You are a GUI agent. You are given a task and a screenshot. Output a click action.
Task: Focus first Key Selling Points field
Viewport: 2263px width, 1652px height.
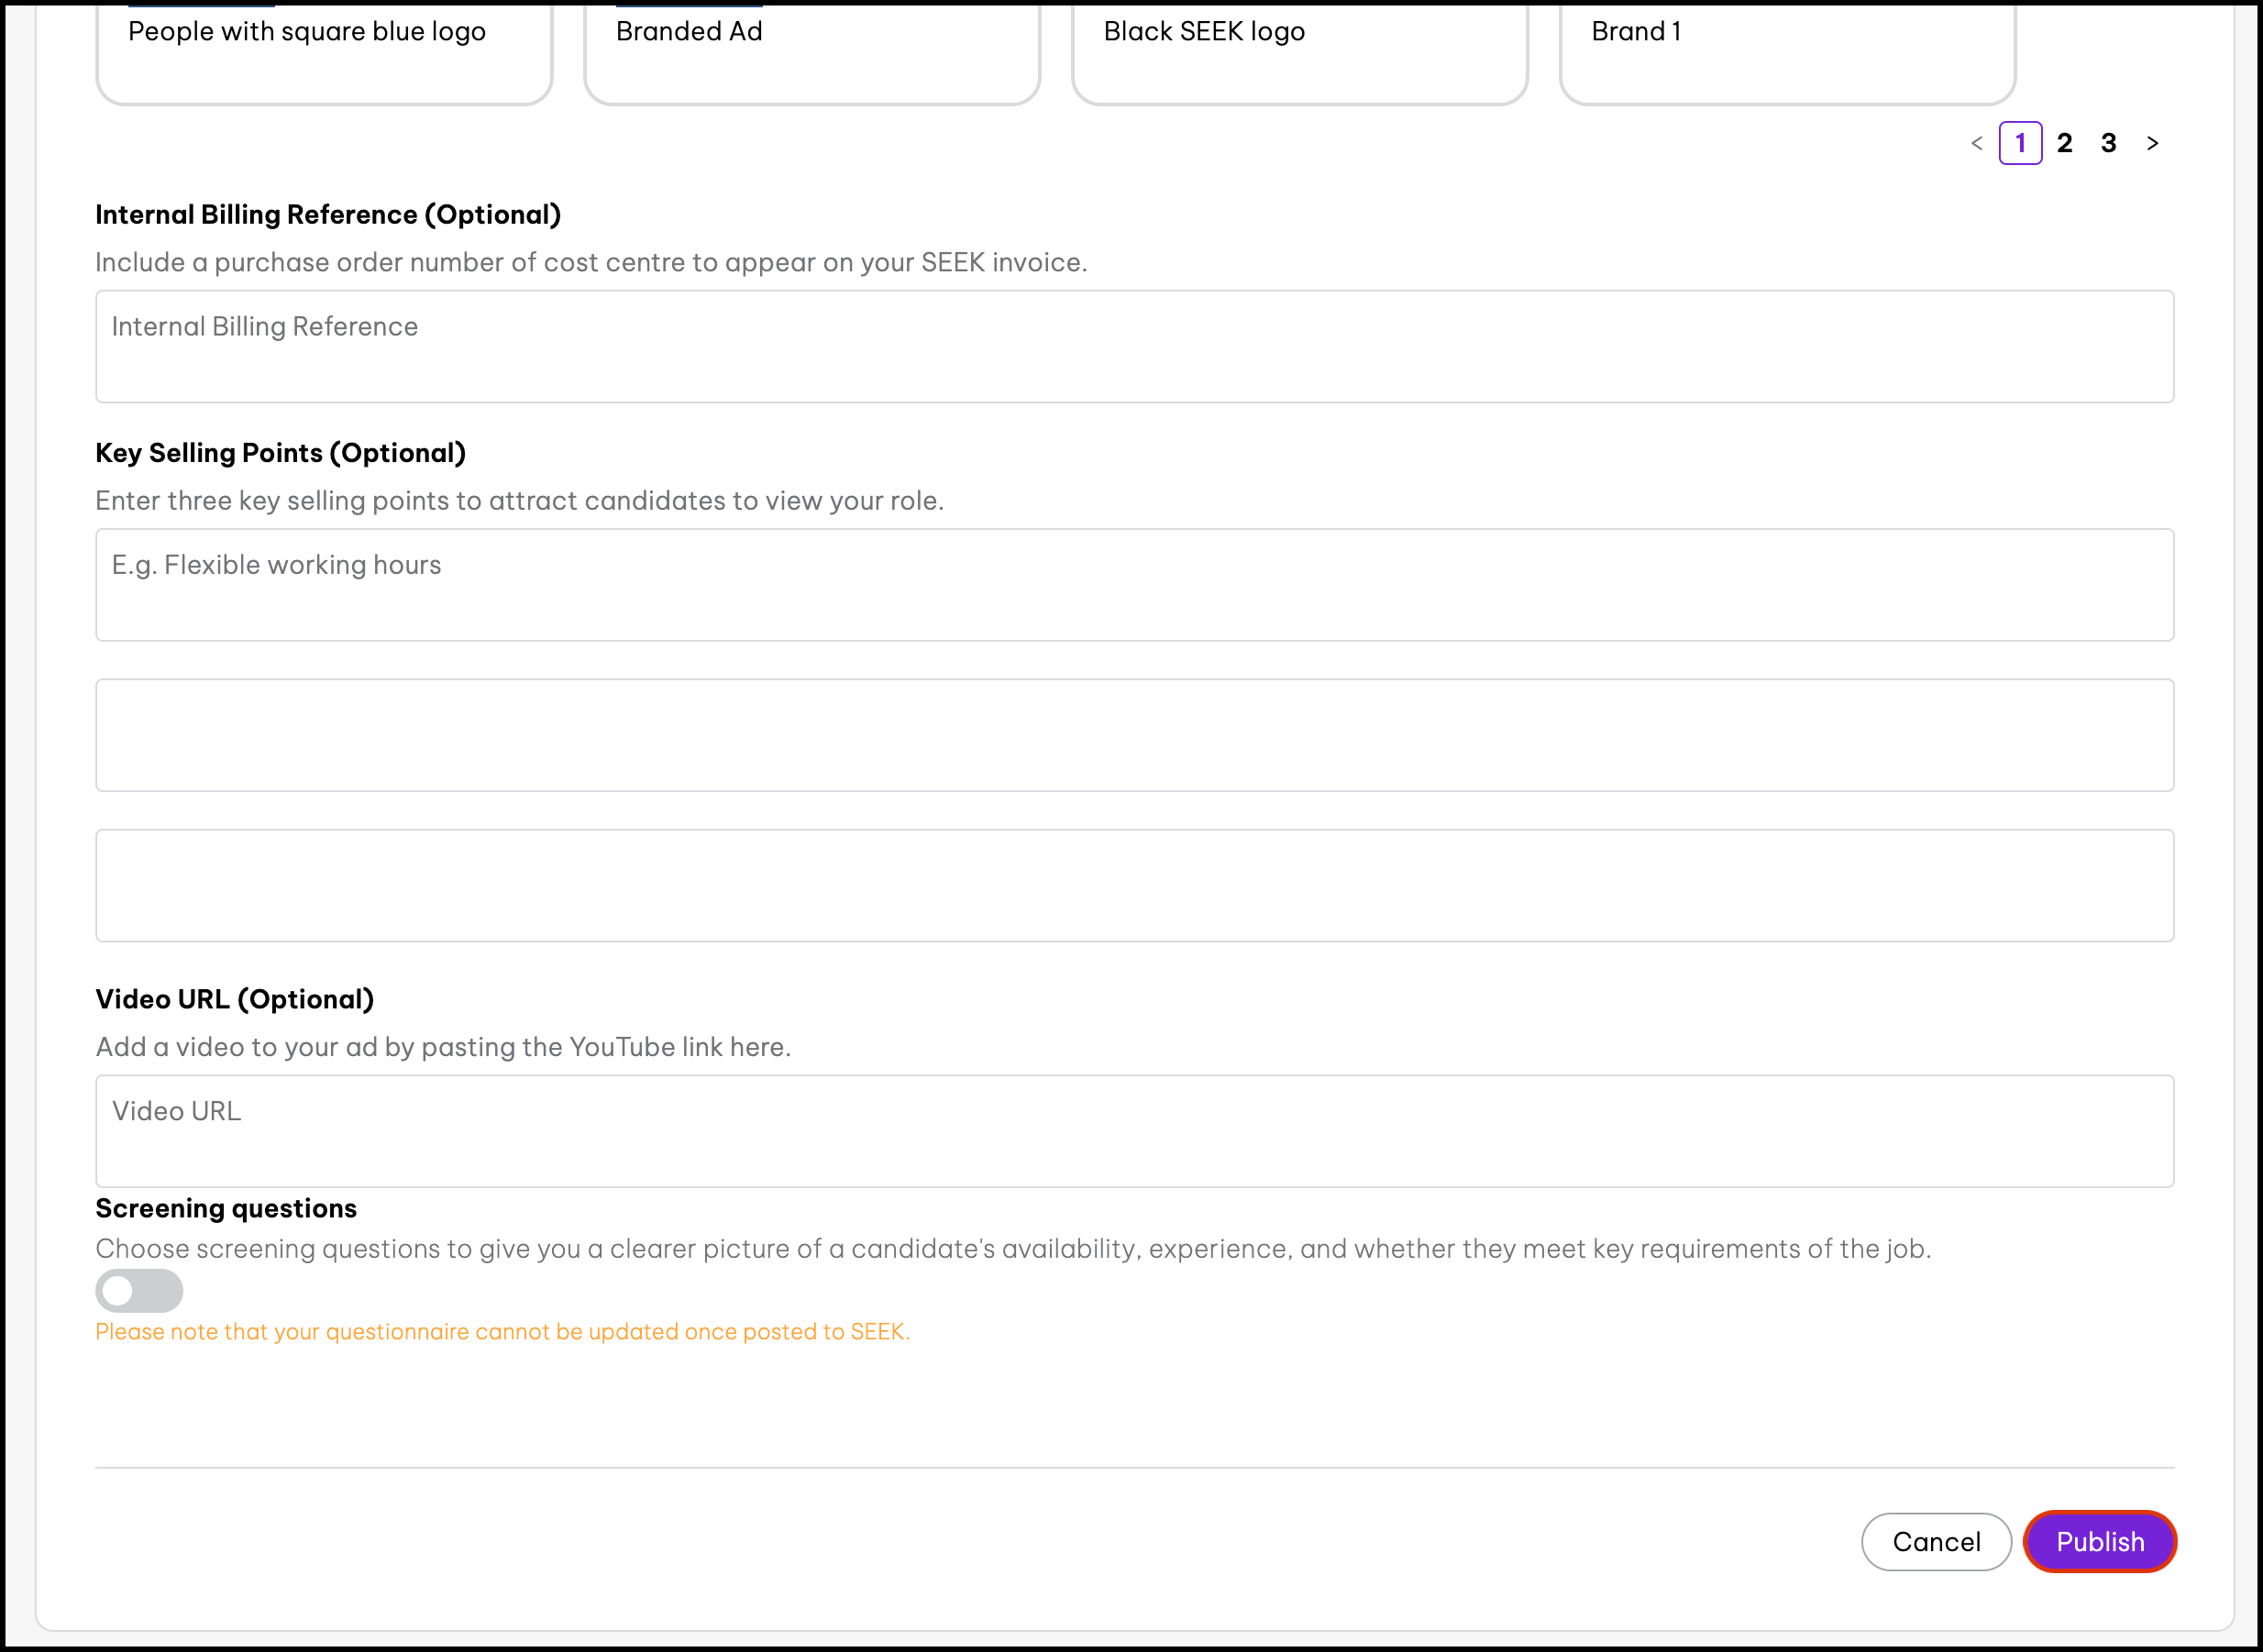pos(1134,584)
